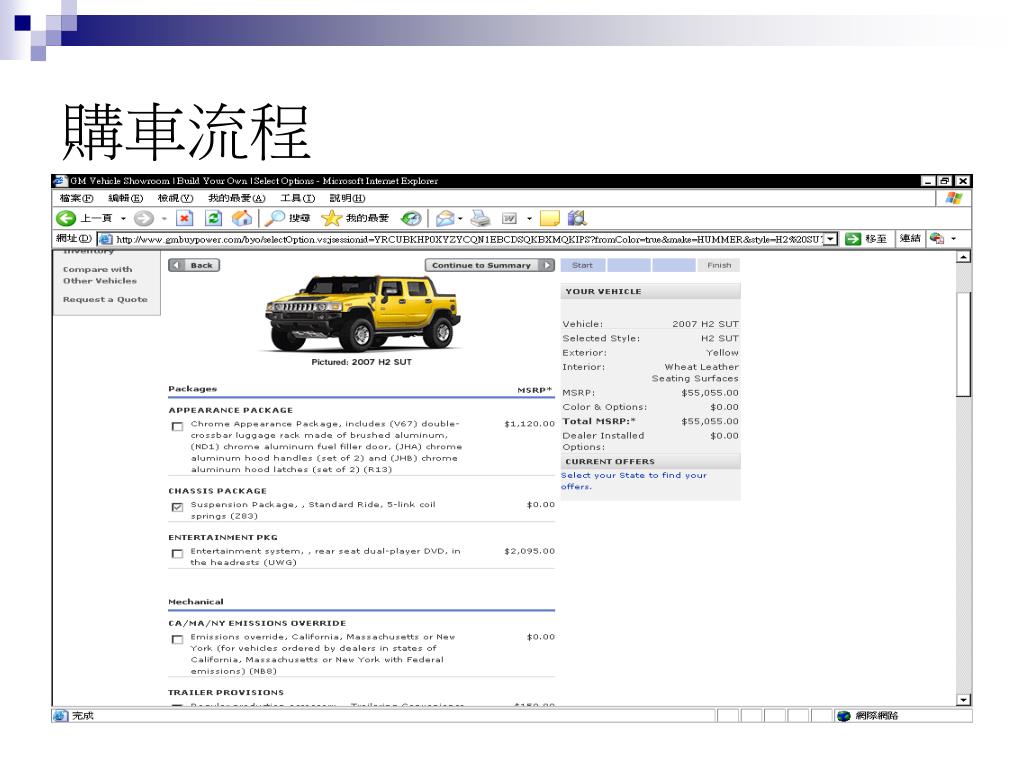The height and width of the screenshot is (768, 1024).
Task: Refresh the page using the toolbar icon
Action: point(214,219)
